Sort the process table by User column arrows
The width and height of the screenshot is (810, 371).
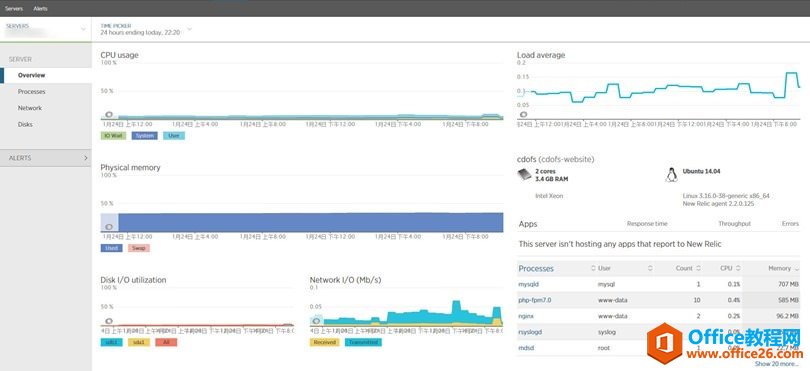tap(650, 268)
